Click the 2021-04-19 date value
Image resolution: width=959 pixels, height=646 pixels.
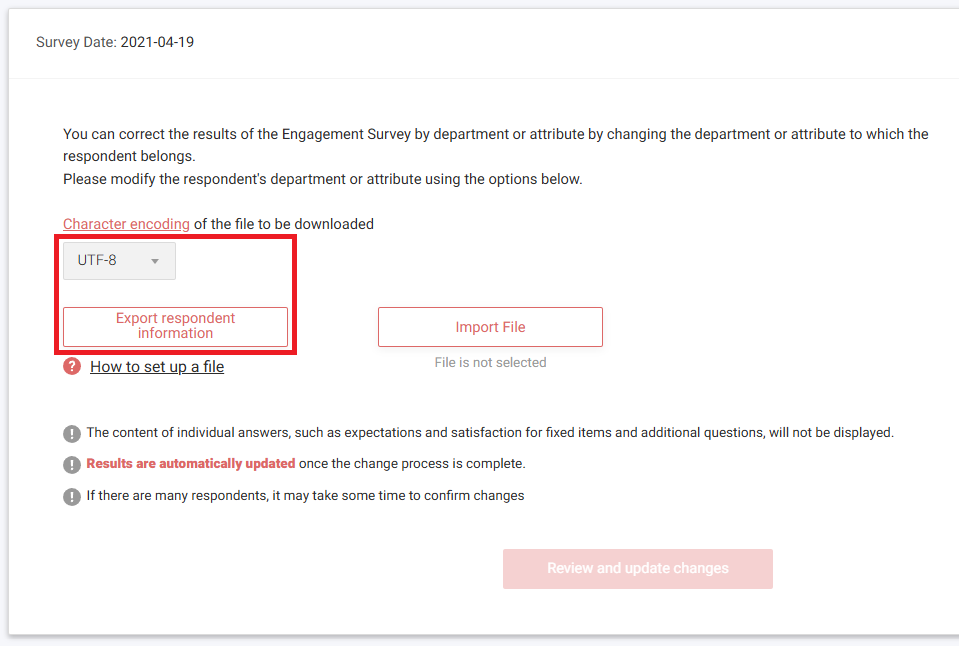pyautogui.click(x=157, y=43)
